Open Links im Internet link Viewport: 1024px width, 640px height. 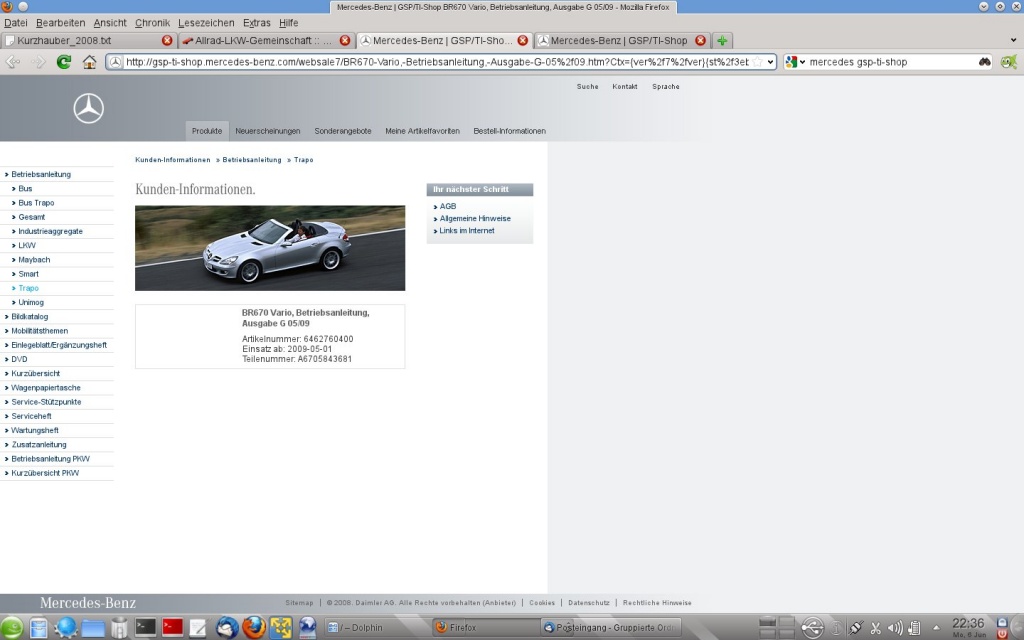pos(466,231)
